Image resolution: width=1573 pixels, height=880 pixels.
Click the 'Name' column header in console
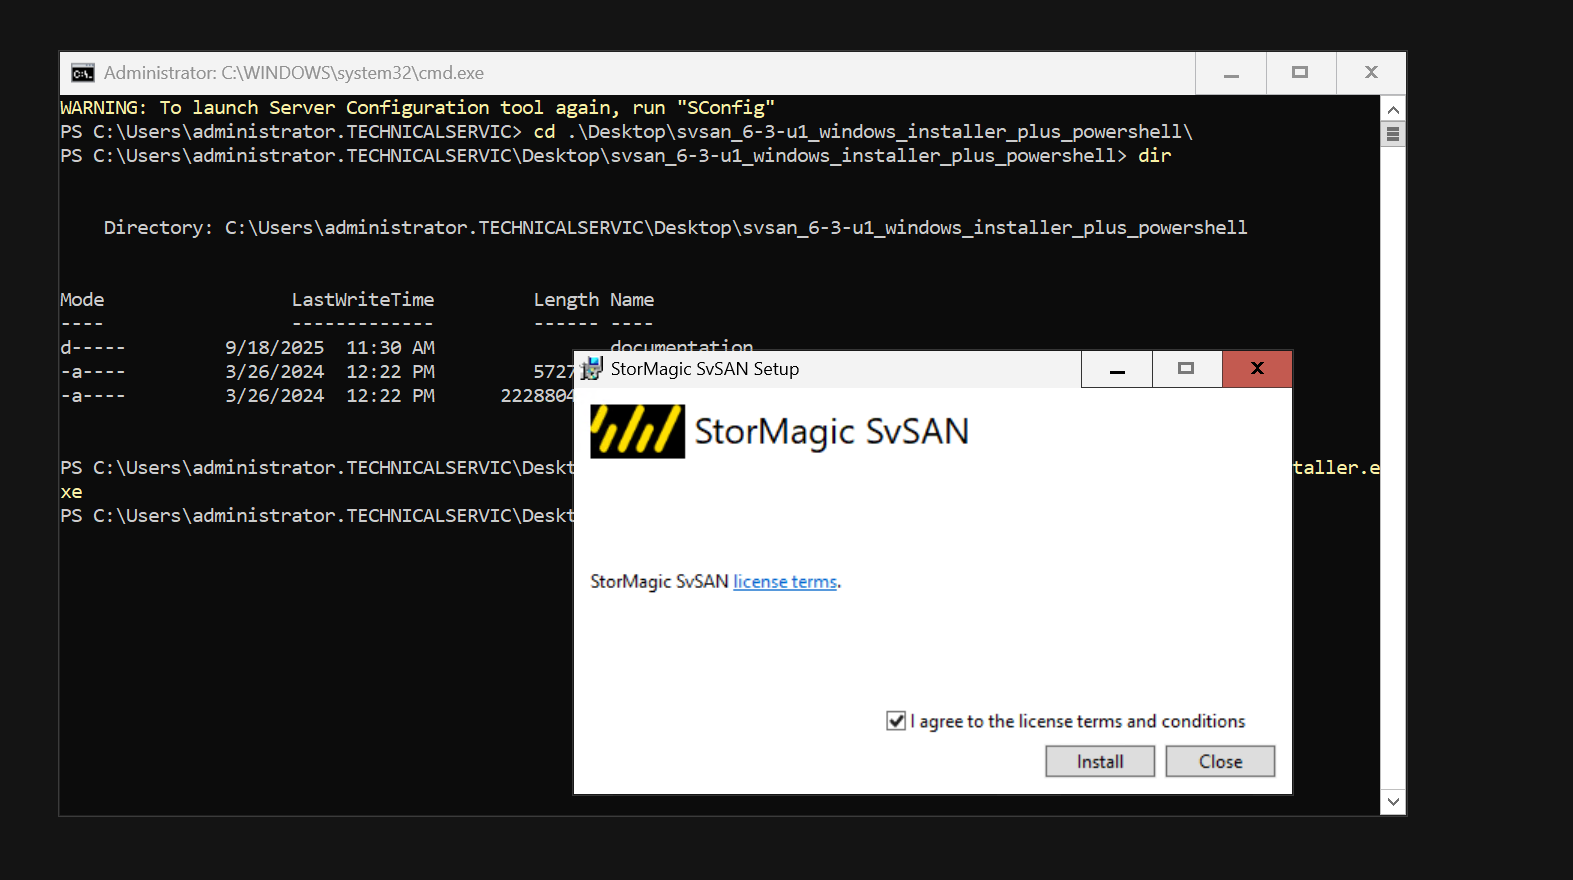632,300
